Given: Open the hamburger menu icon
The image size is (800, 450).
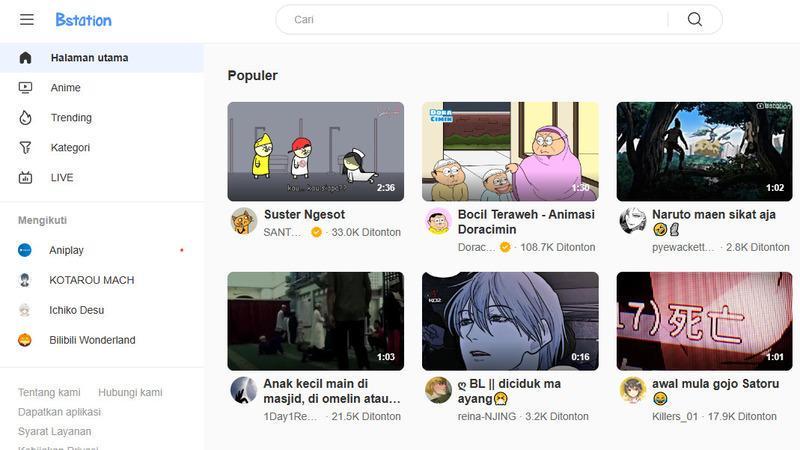Looking at the screenshot, I should 27,20.
